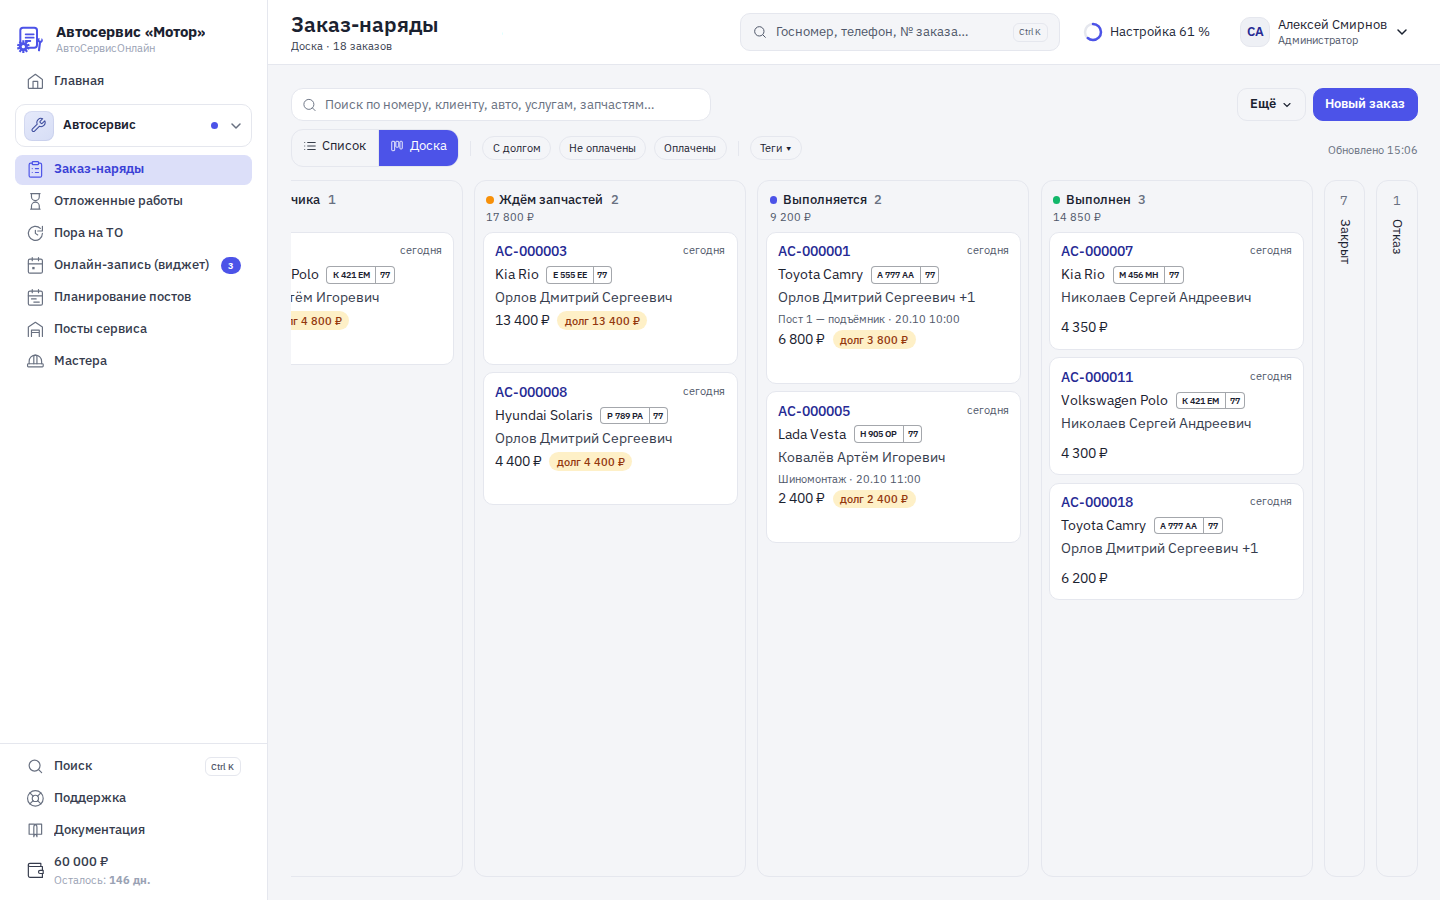The width and height of the screenshot is (1440, 900).
Task: Click the Автосервис wrench icon
Action: click(x=39, y=126)
